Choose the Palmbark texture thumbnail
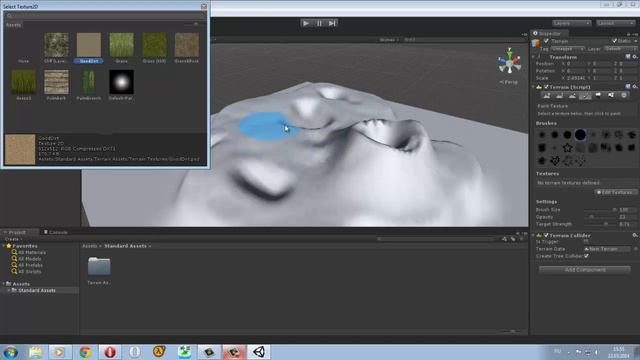 coord(56,82)
